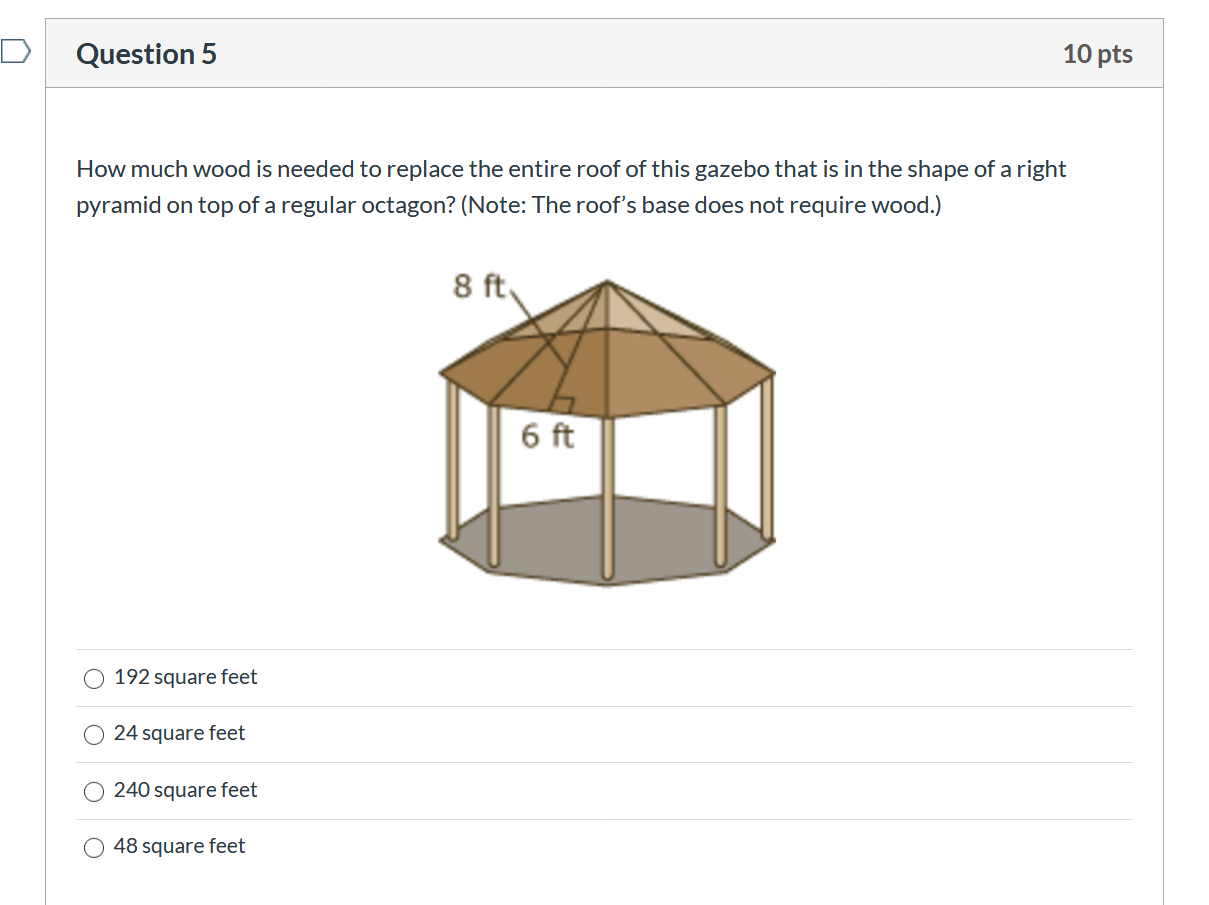1209x905 pixels.
Task: Click the white area below the answers
Action: (600, 885)
